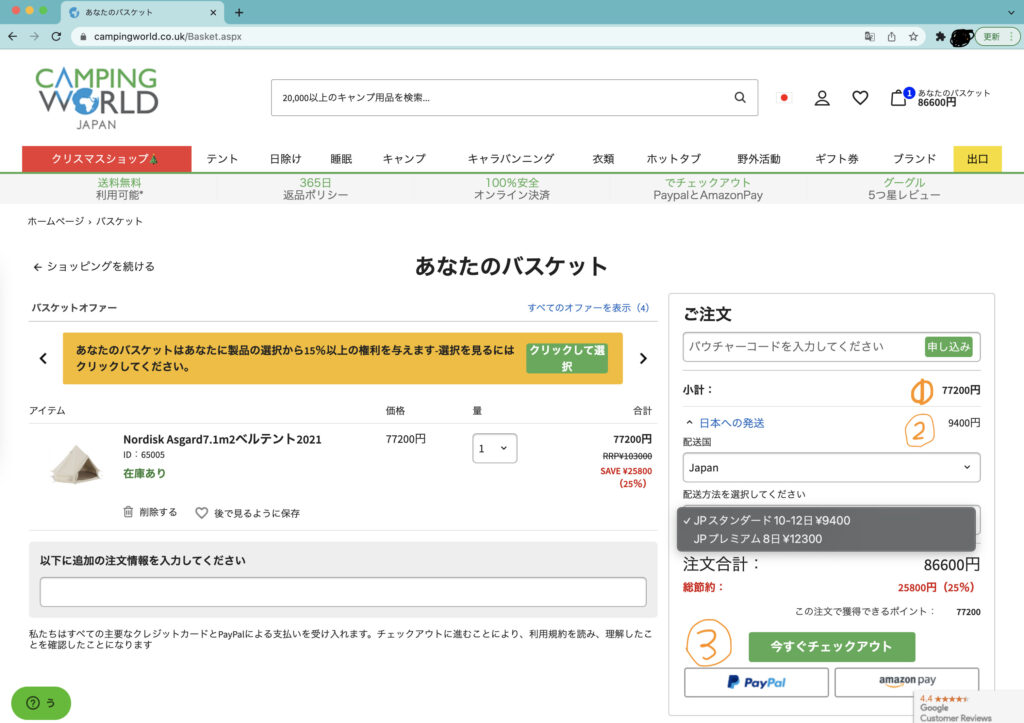Open the extensions puzzle icon
Image resolution: width=1024 pixels, height=723 pixels.
[x=940, y=37]
